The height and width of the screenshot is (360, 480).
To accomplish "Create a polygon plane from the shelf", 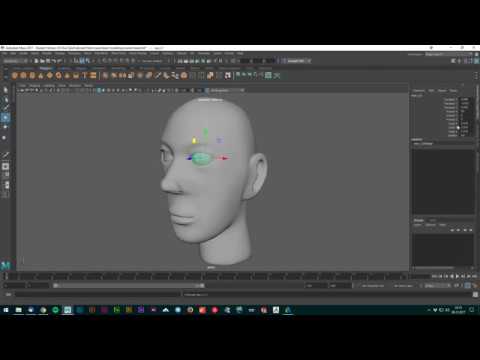I will [50, 76].
